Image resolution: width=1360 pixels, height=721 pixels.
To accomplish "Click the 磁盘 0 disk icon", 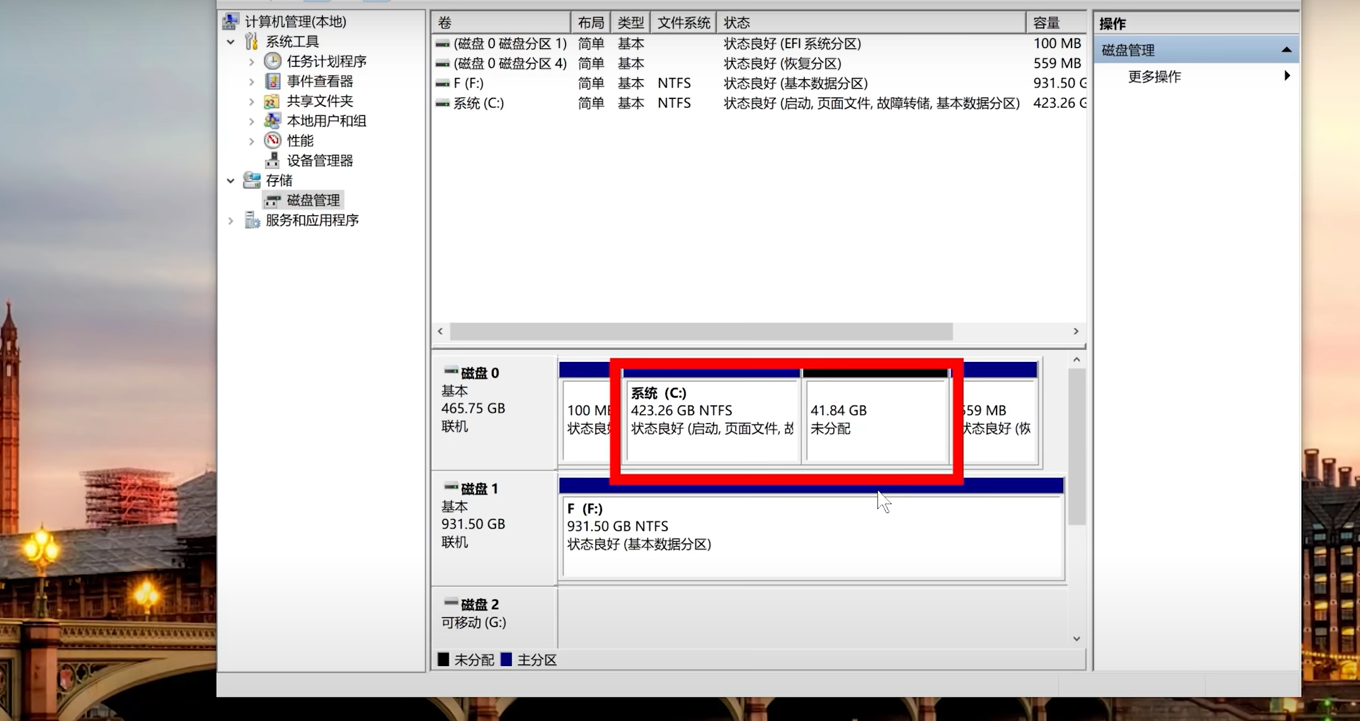I will (451, 372).
